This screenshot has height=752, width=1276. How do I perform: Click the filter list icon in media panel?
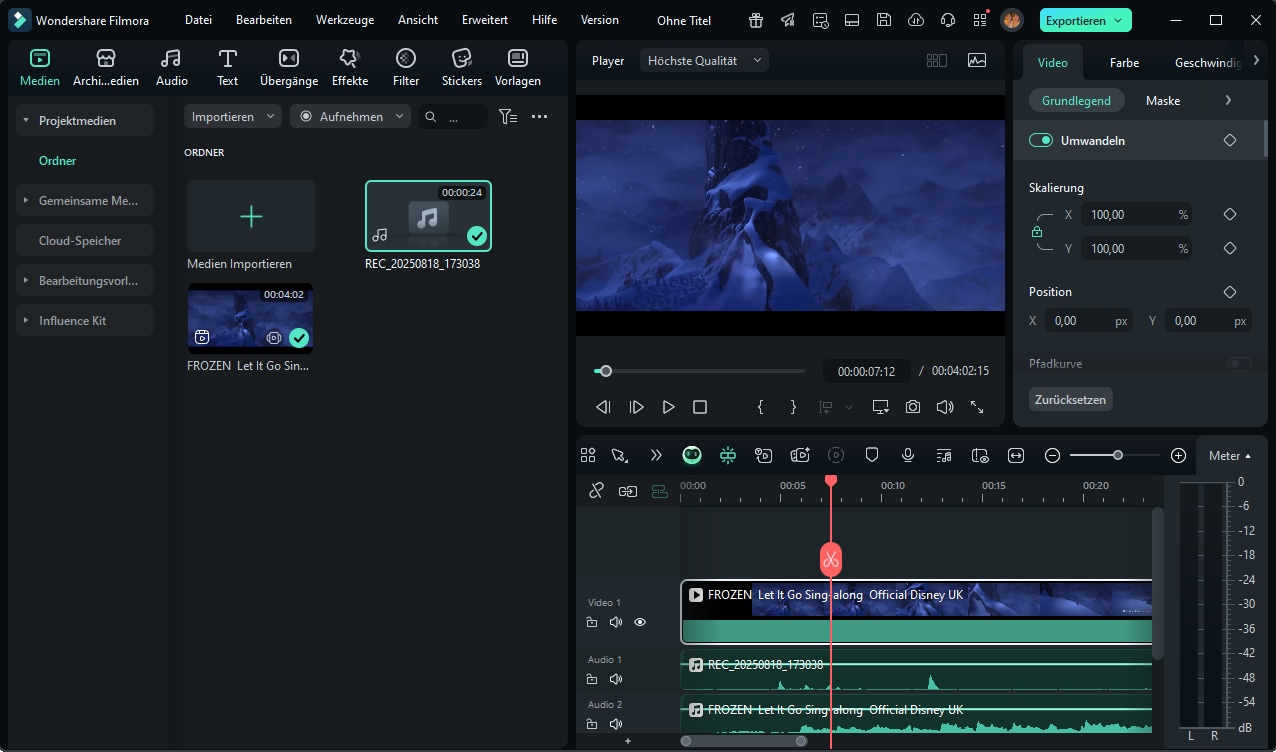pyautogui.click(x=508, y=117)
